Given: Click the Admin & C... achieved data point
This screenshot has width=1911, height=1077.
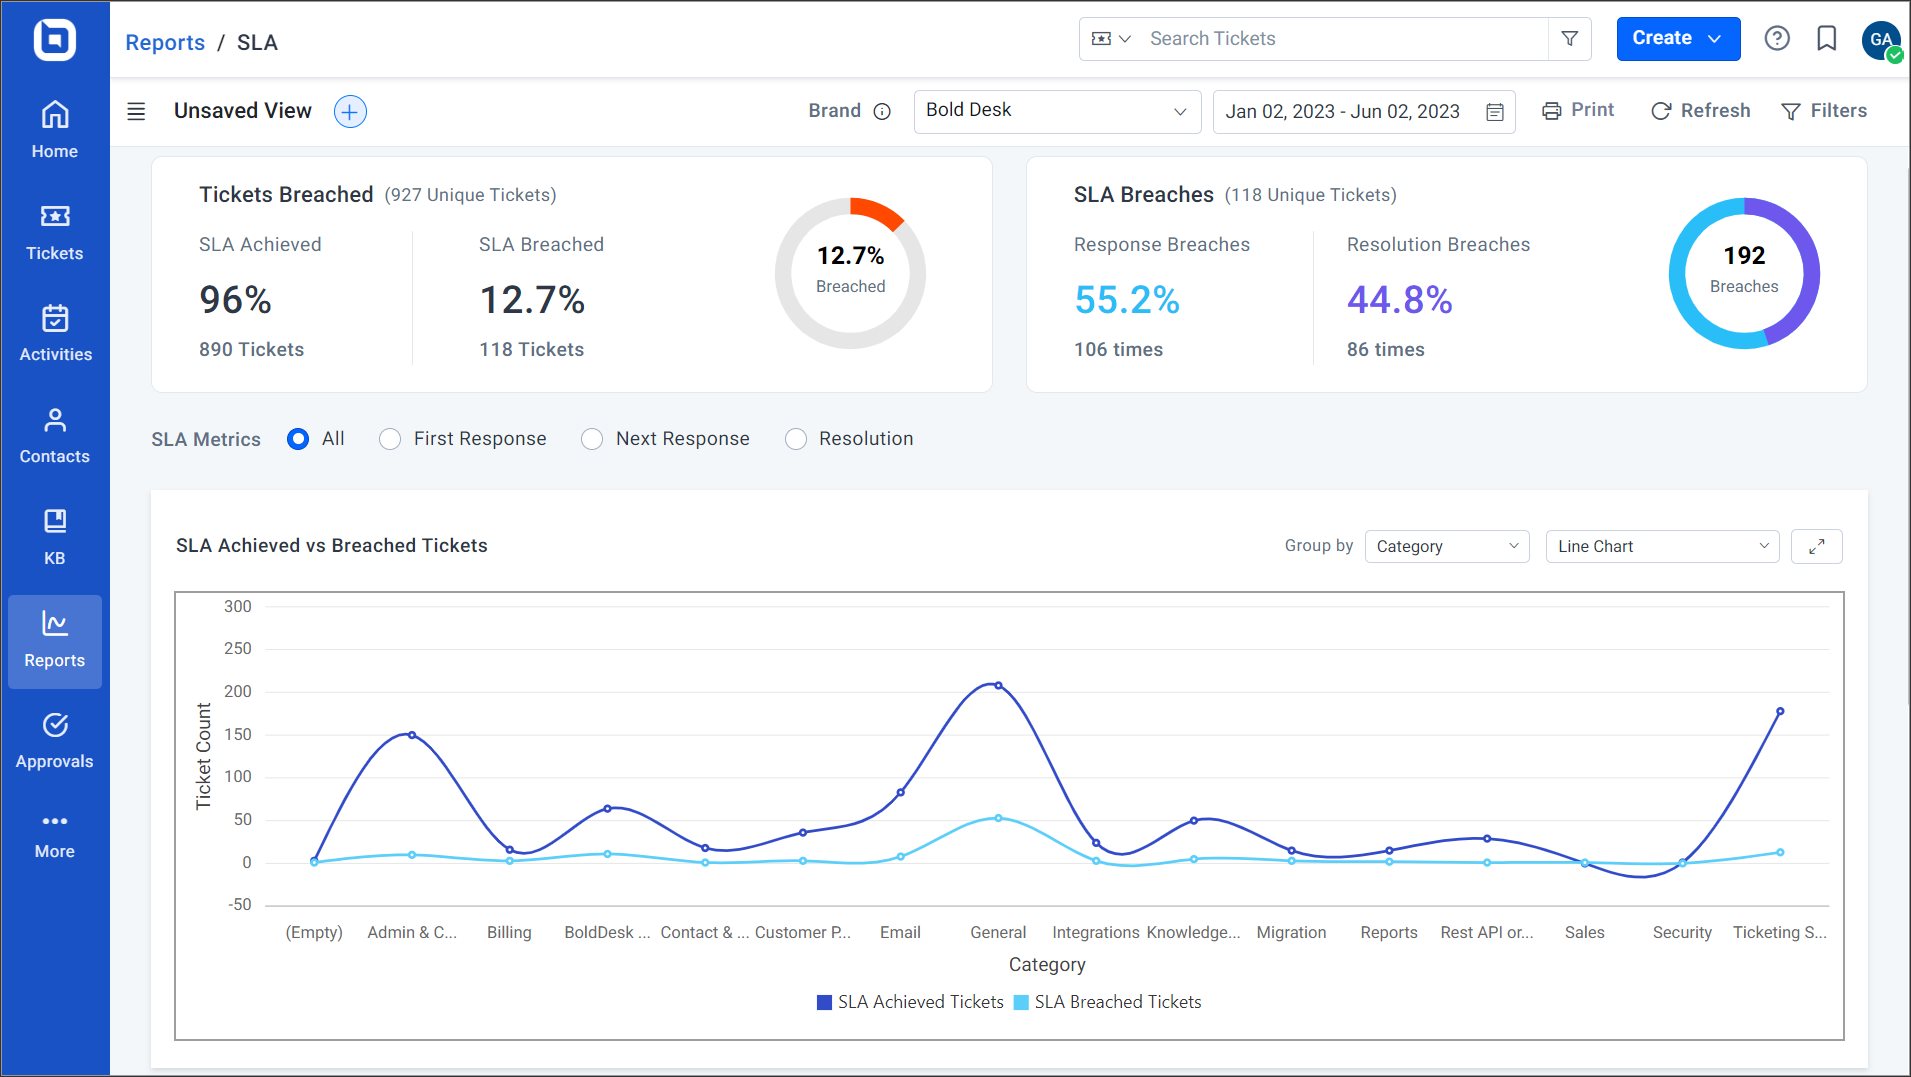Looking at the screenshot, I should 412,735.
